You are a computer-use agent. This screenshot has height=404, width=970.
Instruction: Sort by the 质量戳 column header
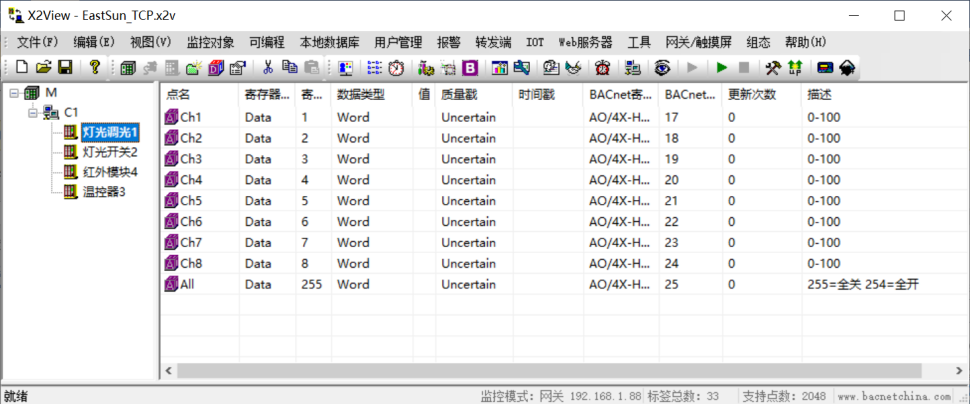(x=474, y=95)
